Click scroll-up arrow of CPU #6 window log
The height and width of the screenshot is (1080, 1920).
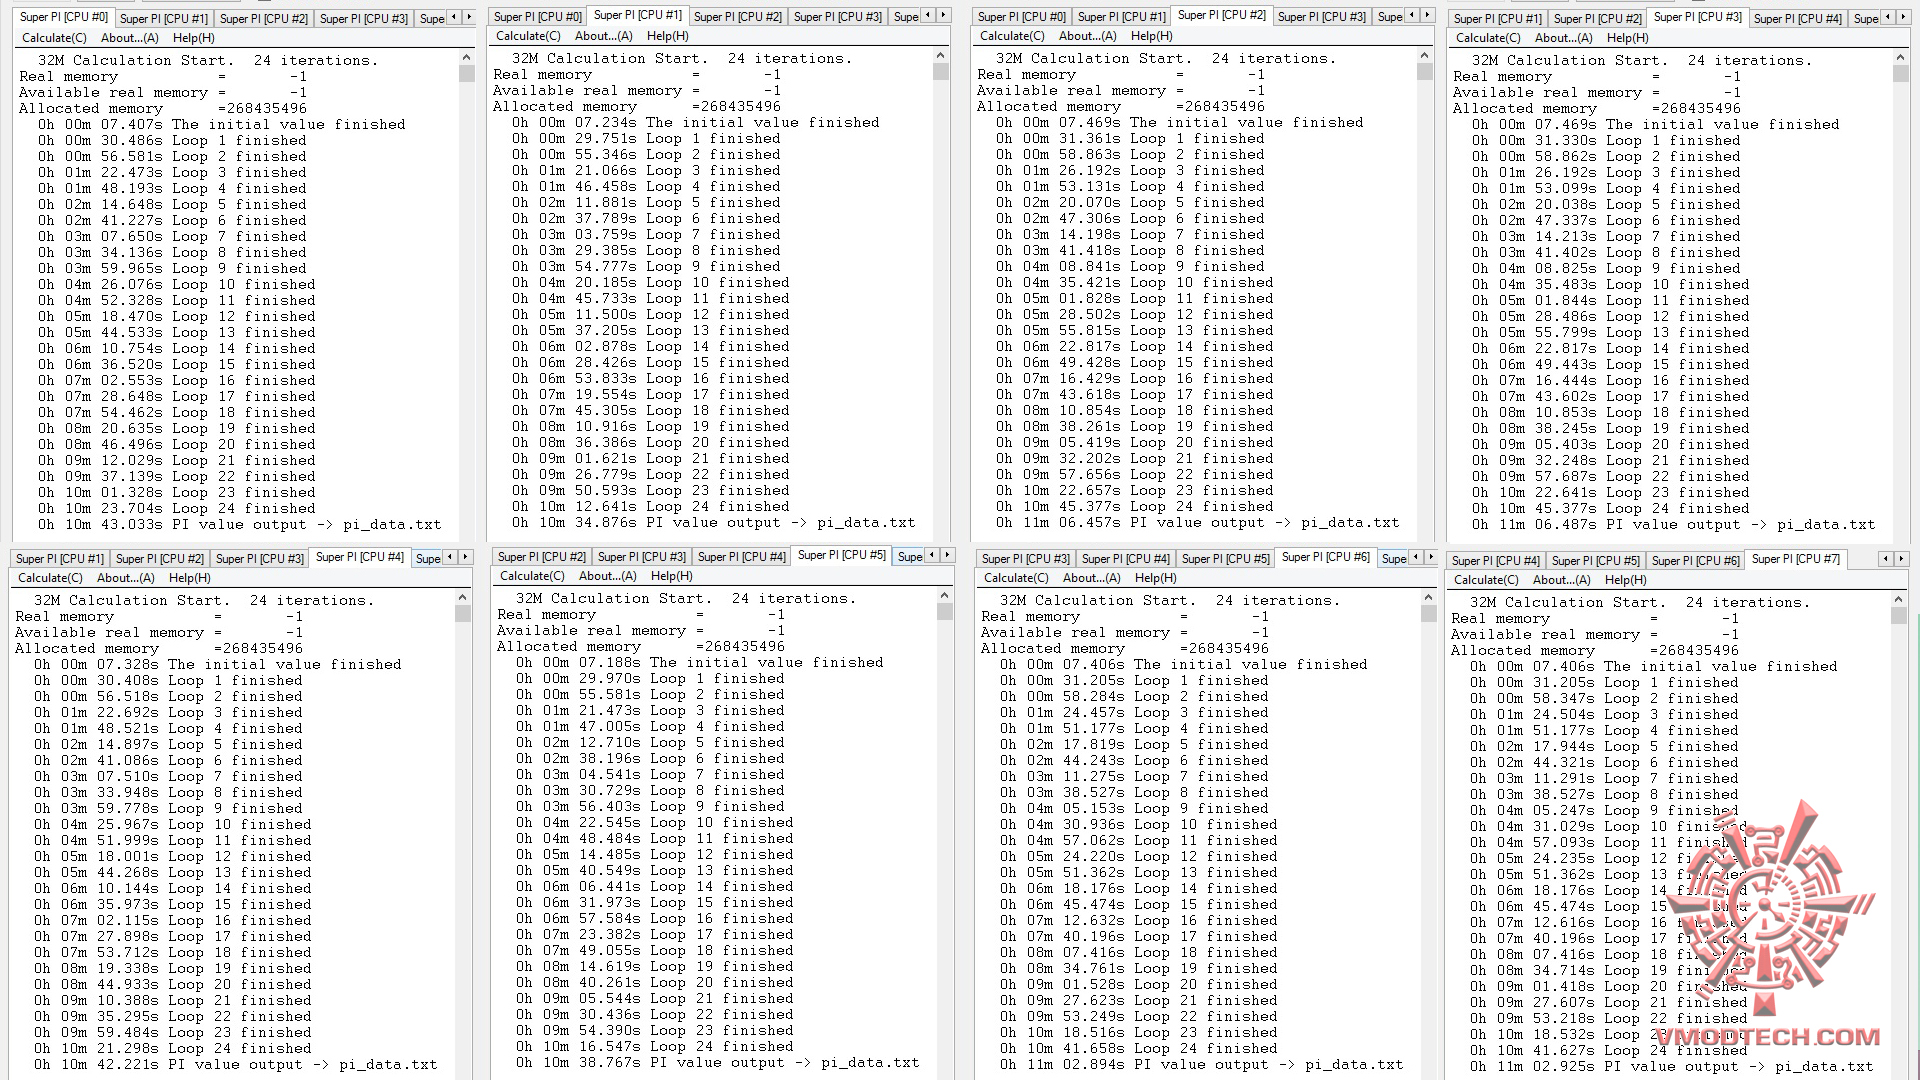pyautogui.click(x=1429, y=597)
